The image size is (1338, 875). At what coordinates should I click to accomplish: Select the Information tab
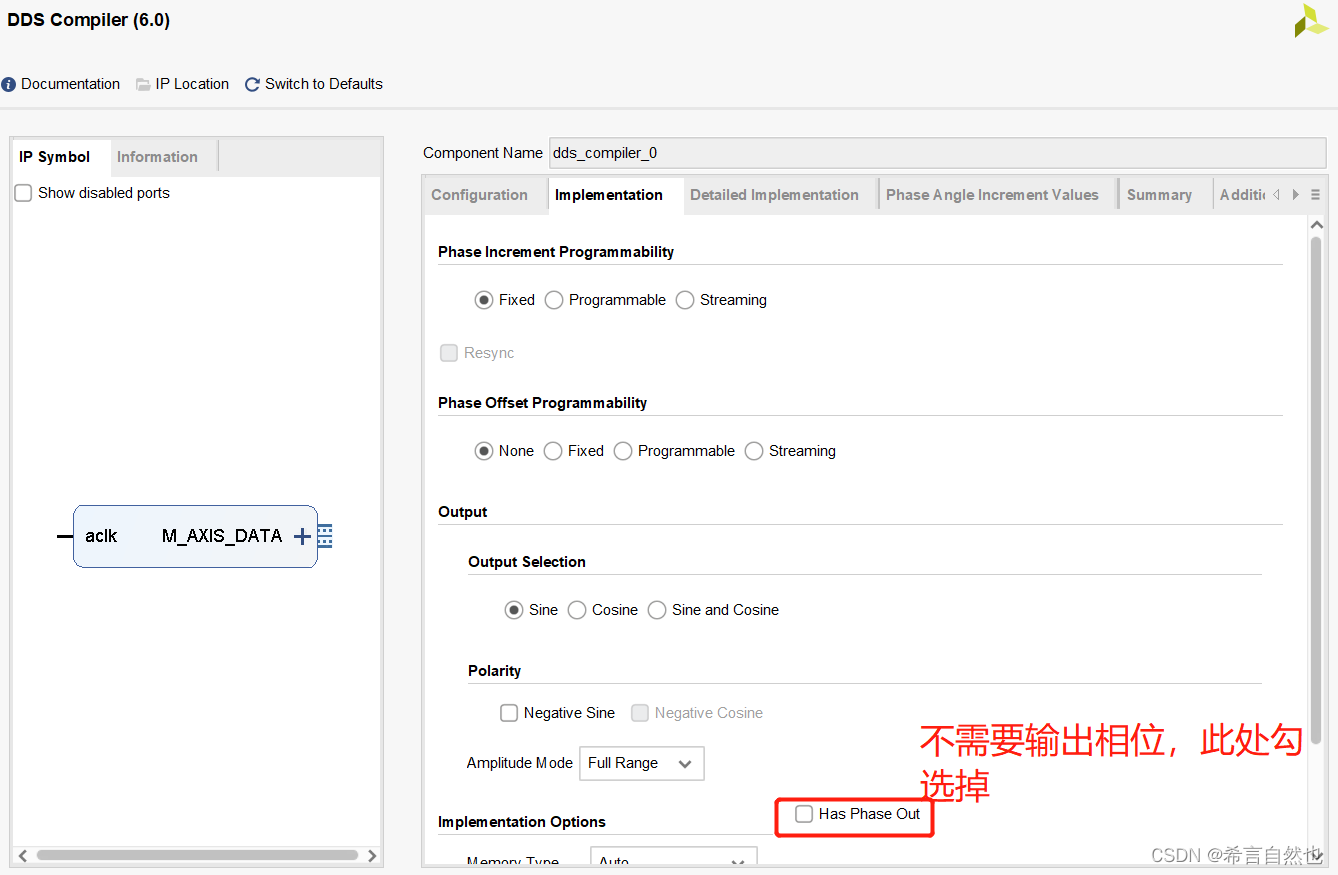[157, 157]
